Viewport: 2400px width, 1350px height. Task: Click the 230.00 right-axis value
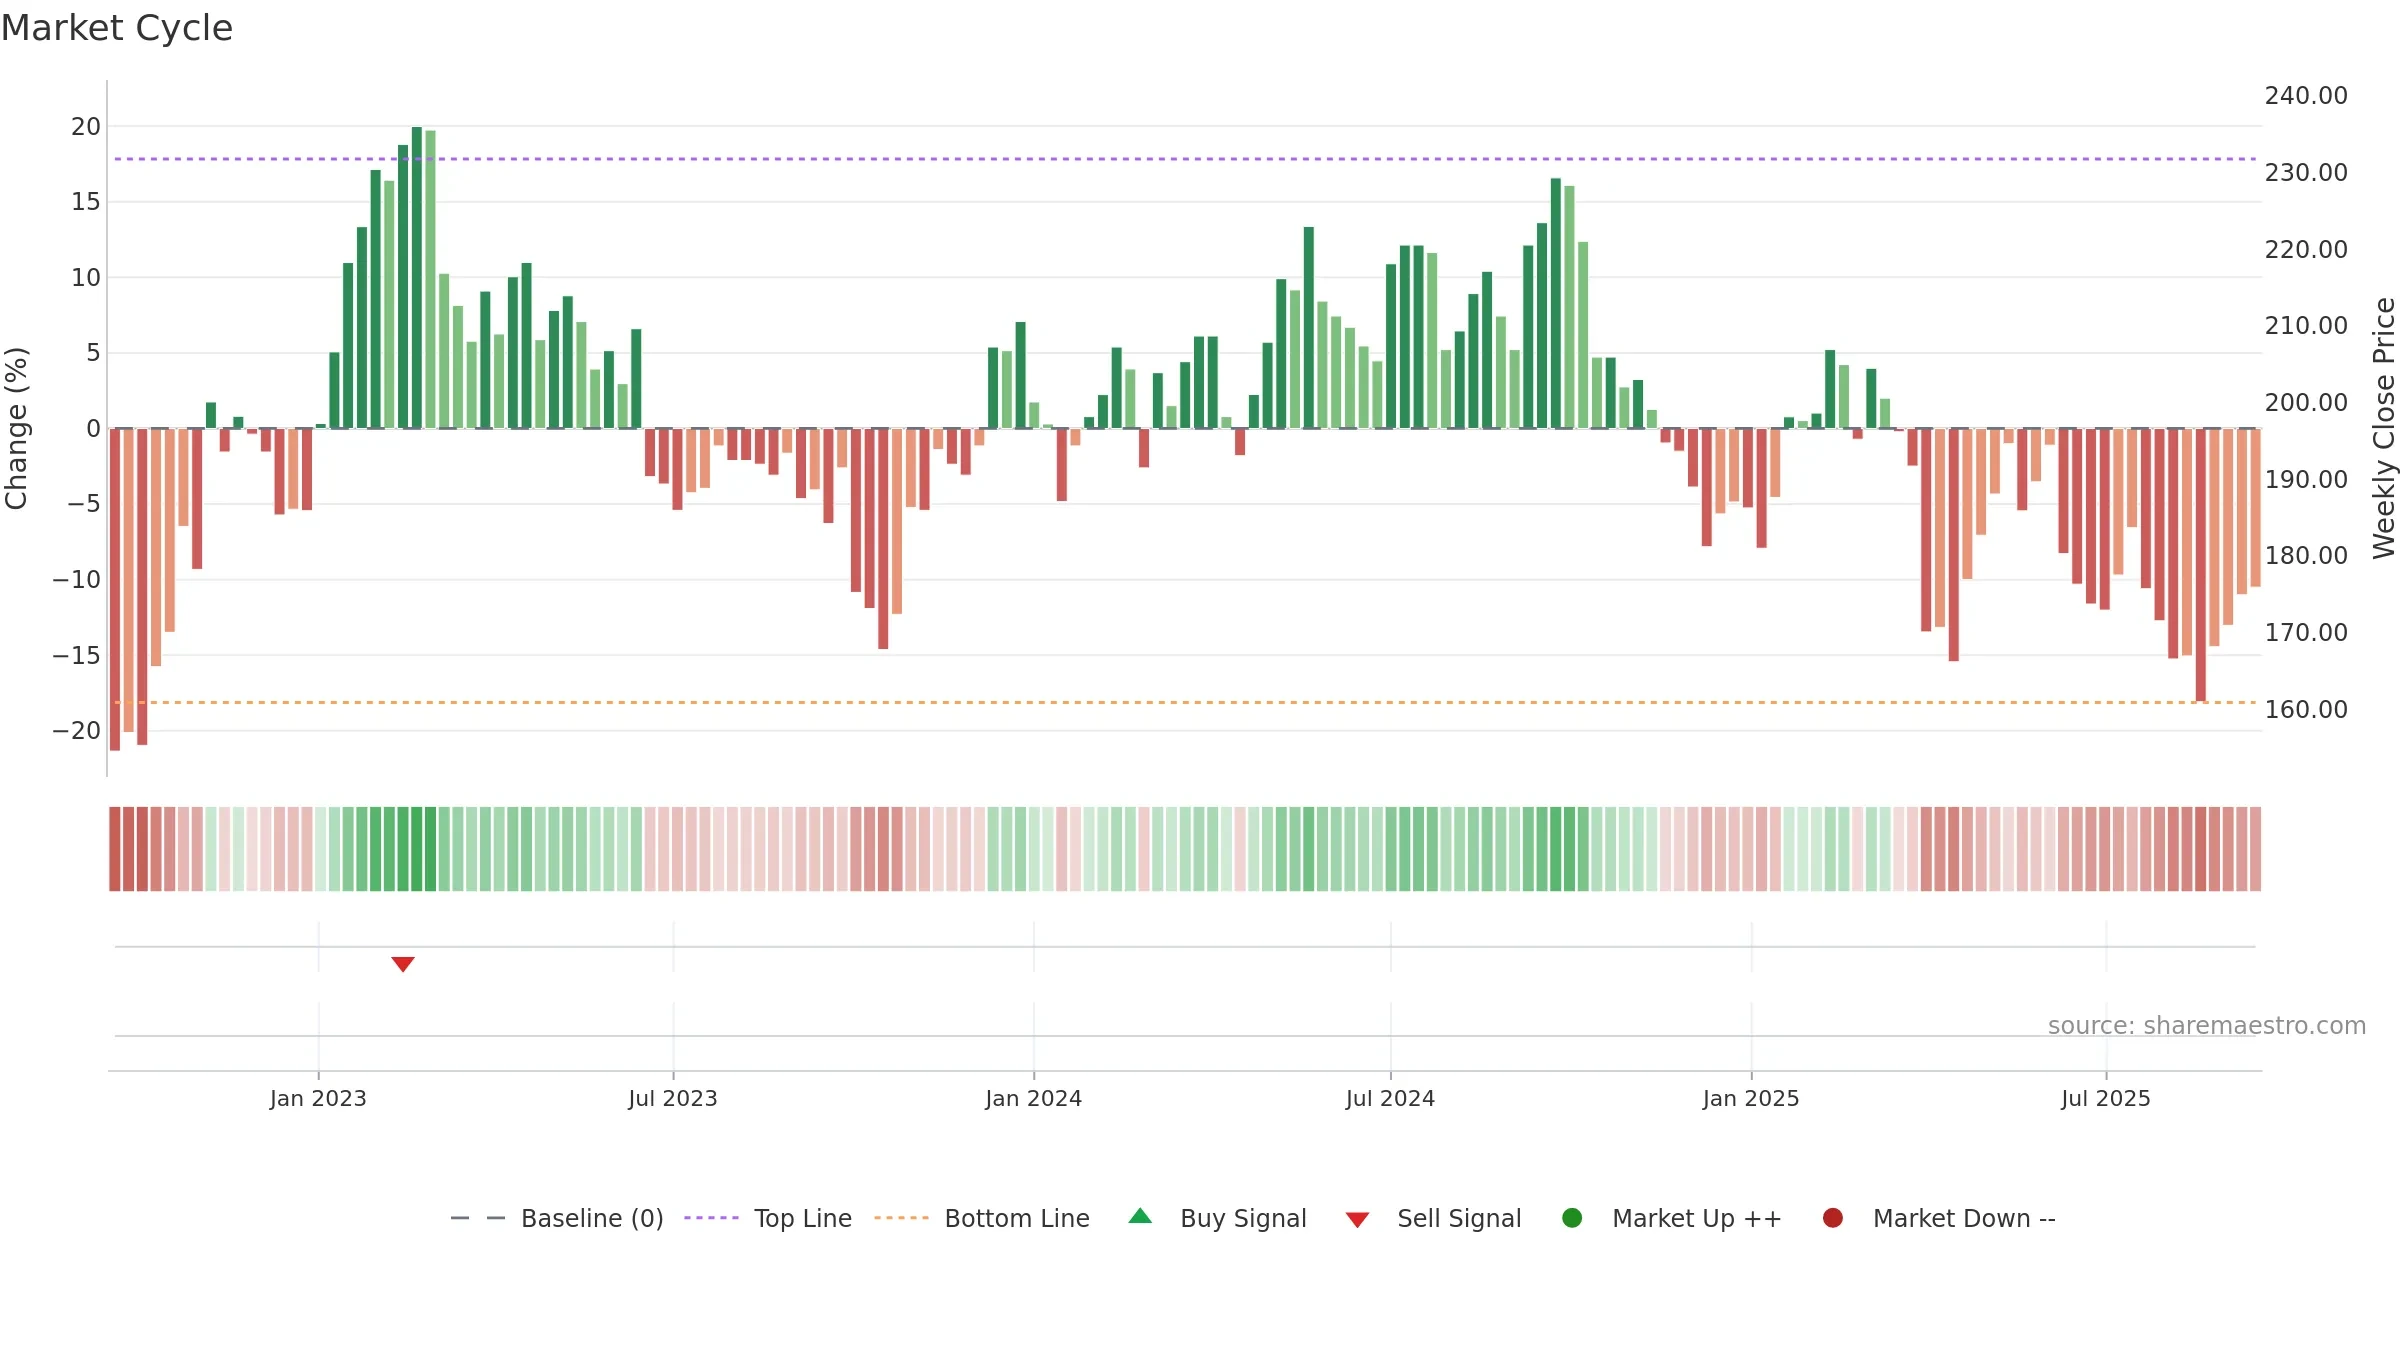pos(2306,173)
